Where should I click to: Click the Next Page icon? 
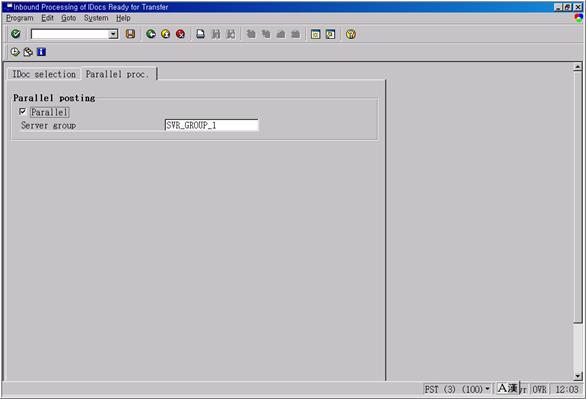coord(281,34)
